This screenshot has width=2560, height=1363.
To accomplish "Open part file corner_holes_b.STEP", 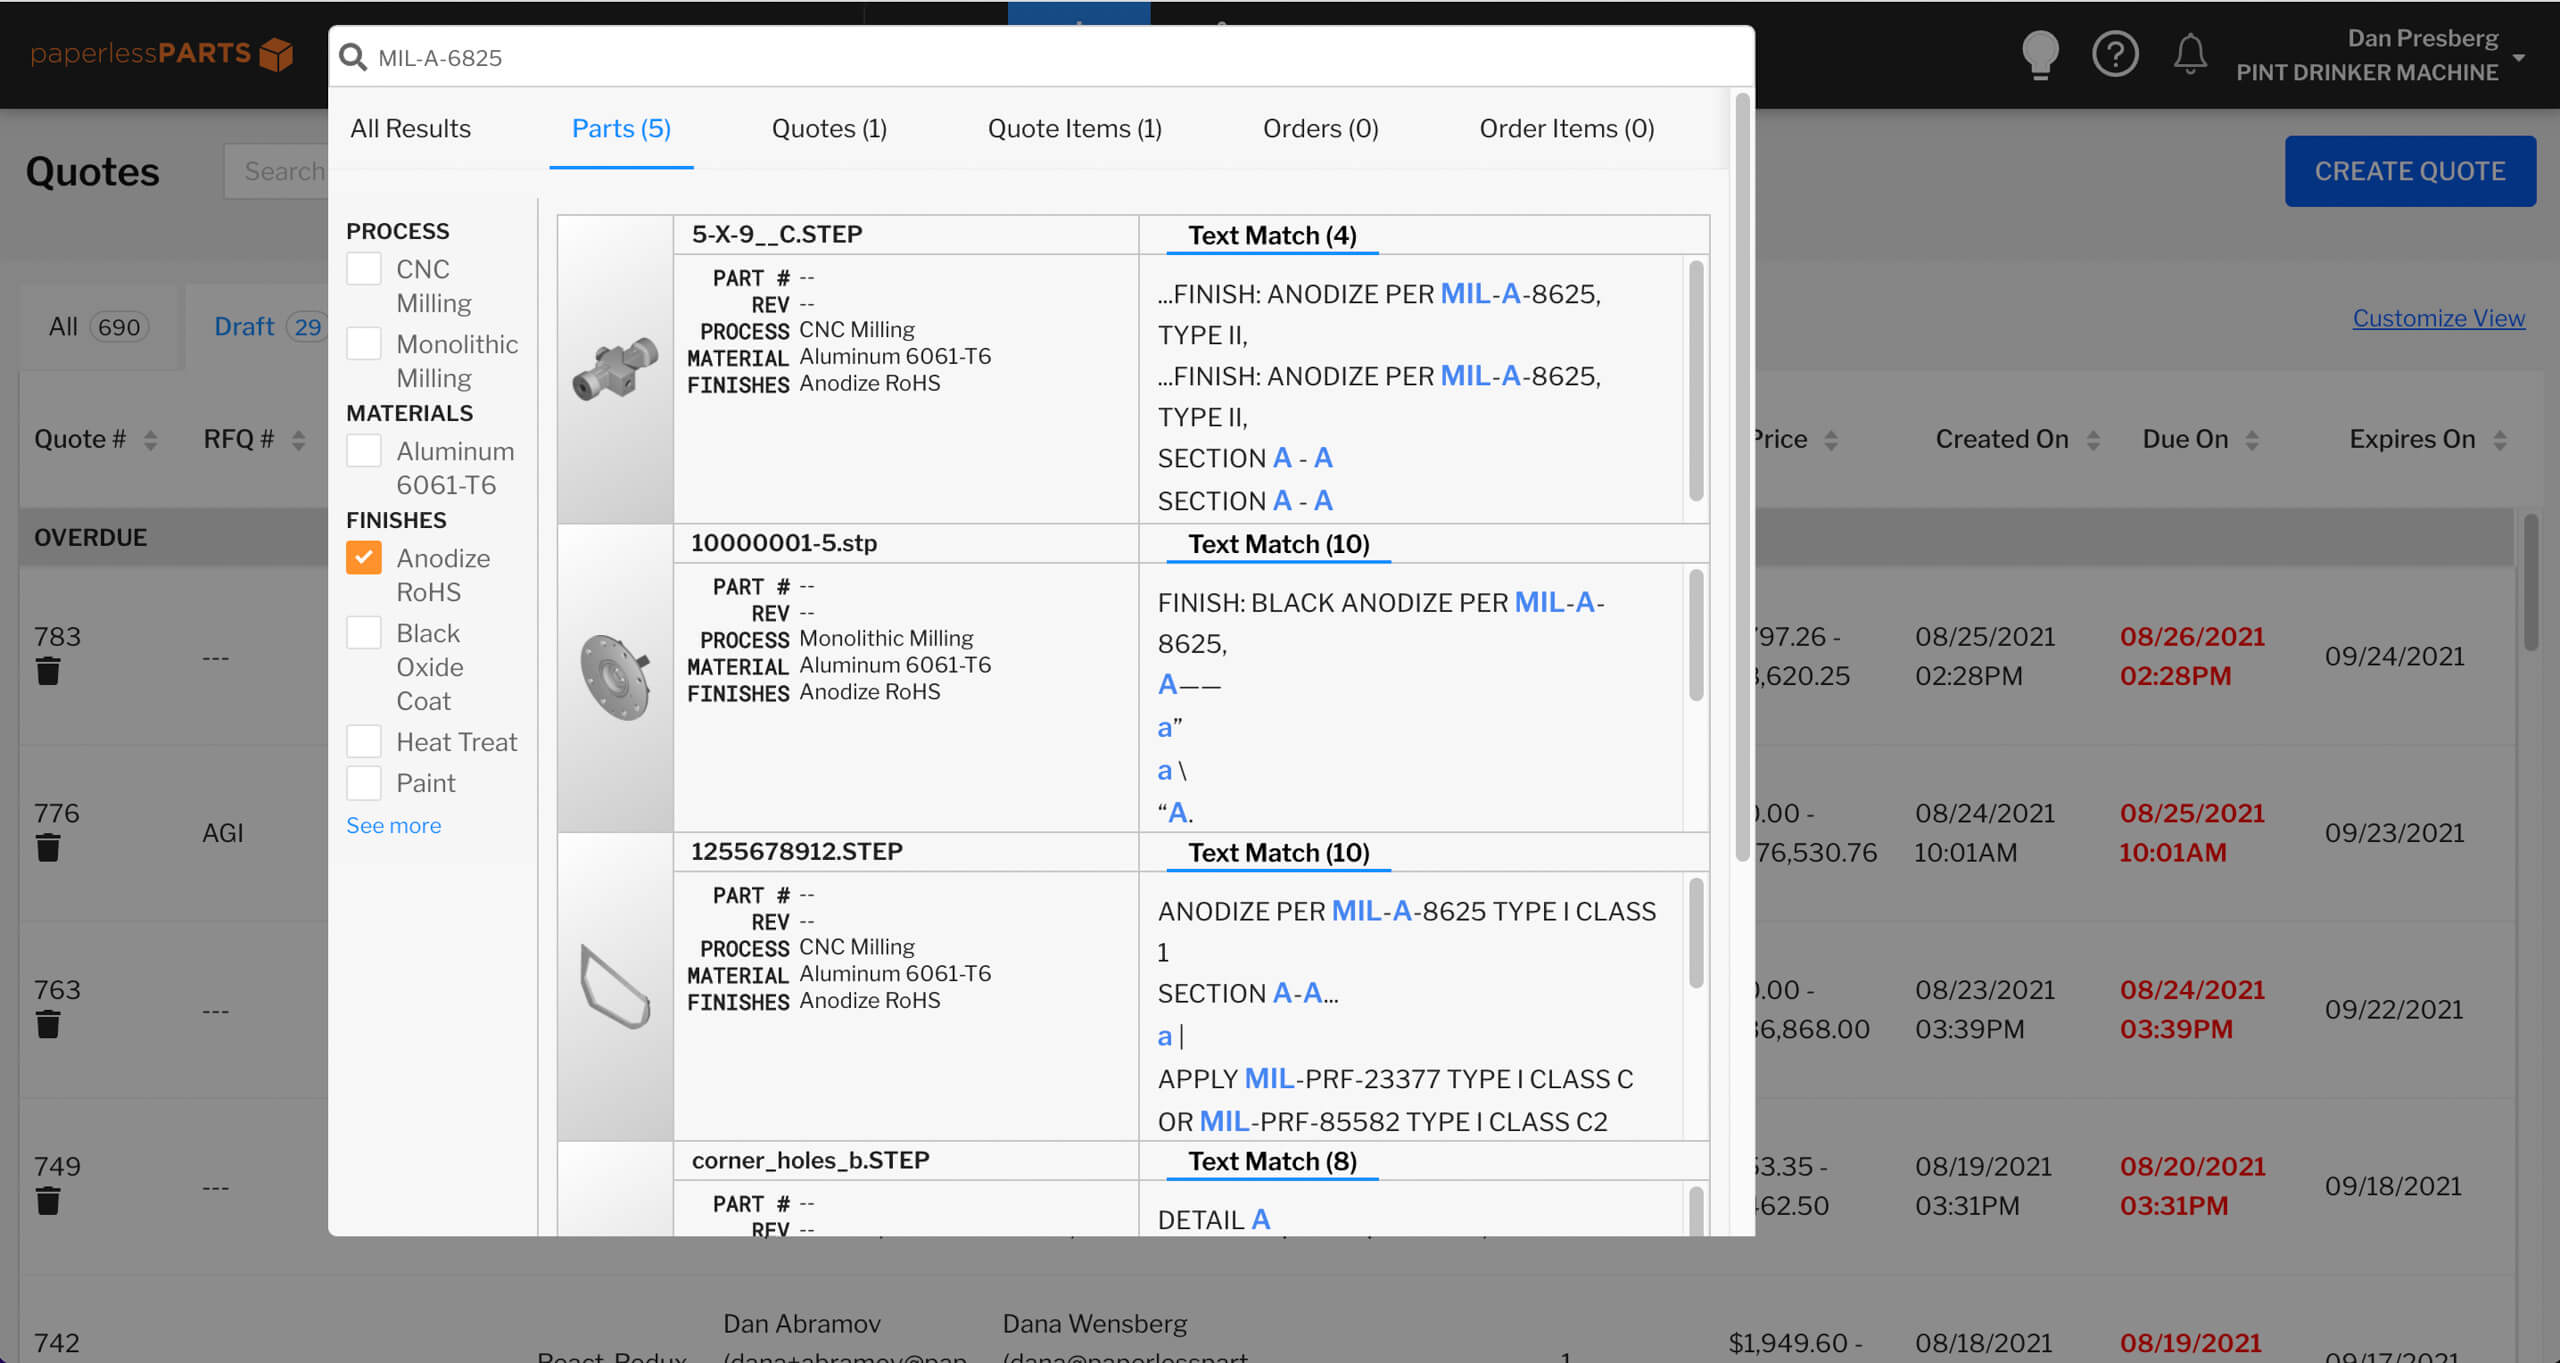I will click(x=810, y=1160).
